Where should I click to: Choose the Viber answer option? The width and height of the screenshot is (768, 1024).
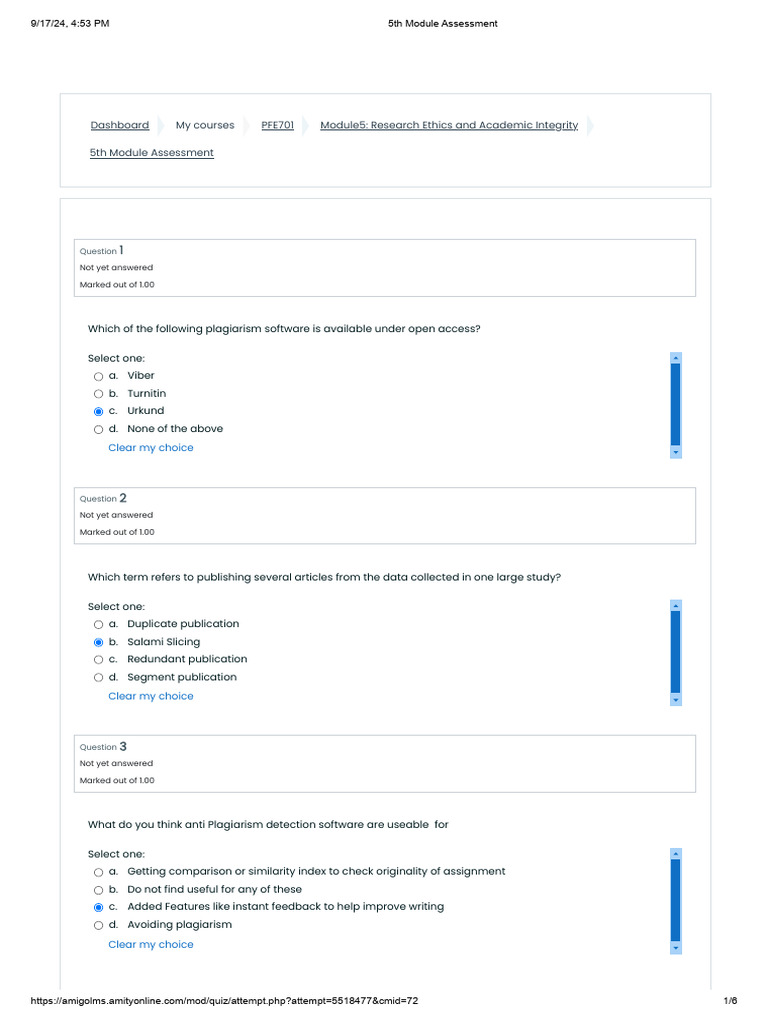click(99, 376)
